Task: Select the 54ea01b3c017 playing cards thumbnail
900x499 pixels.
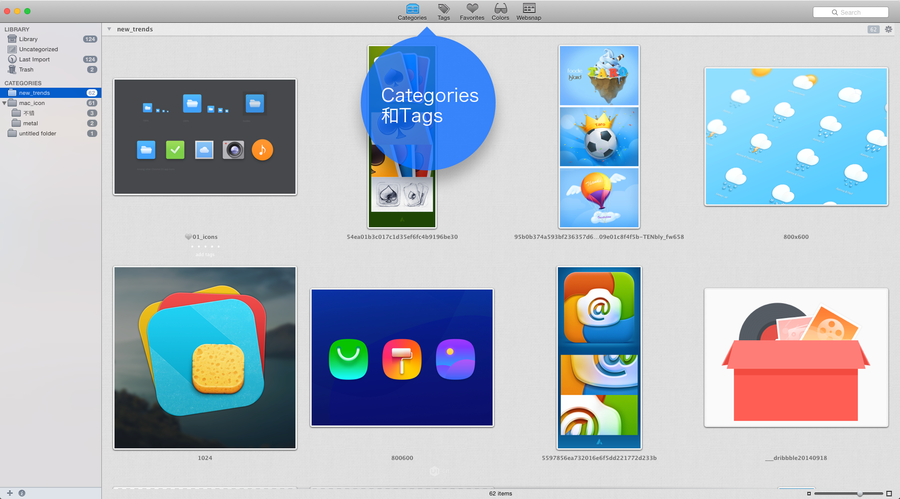Action: point(402,137)
